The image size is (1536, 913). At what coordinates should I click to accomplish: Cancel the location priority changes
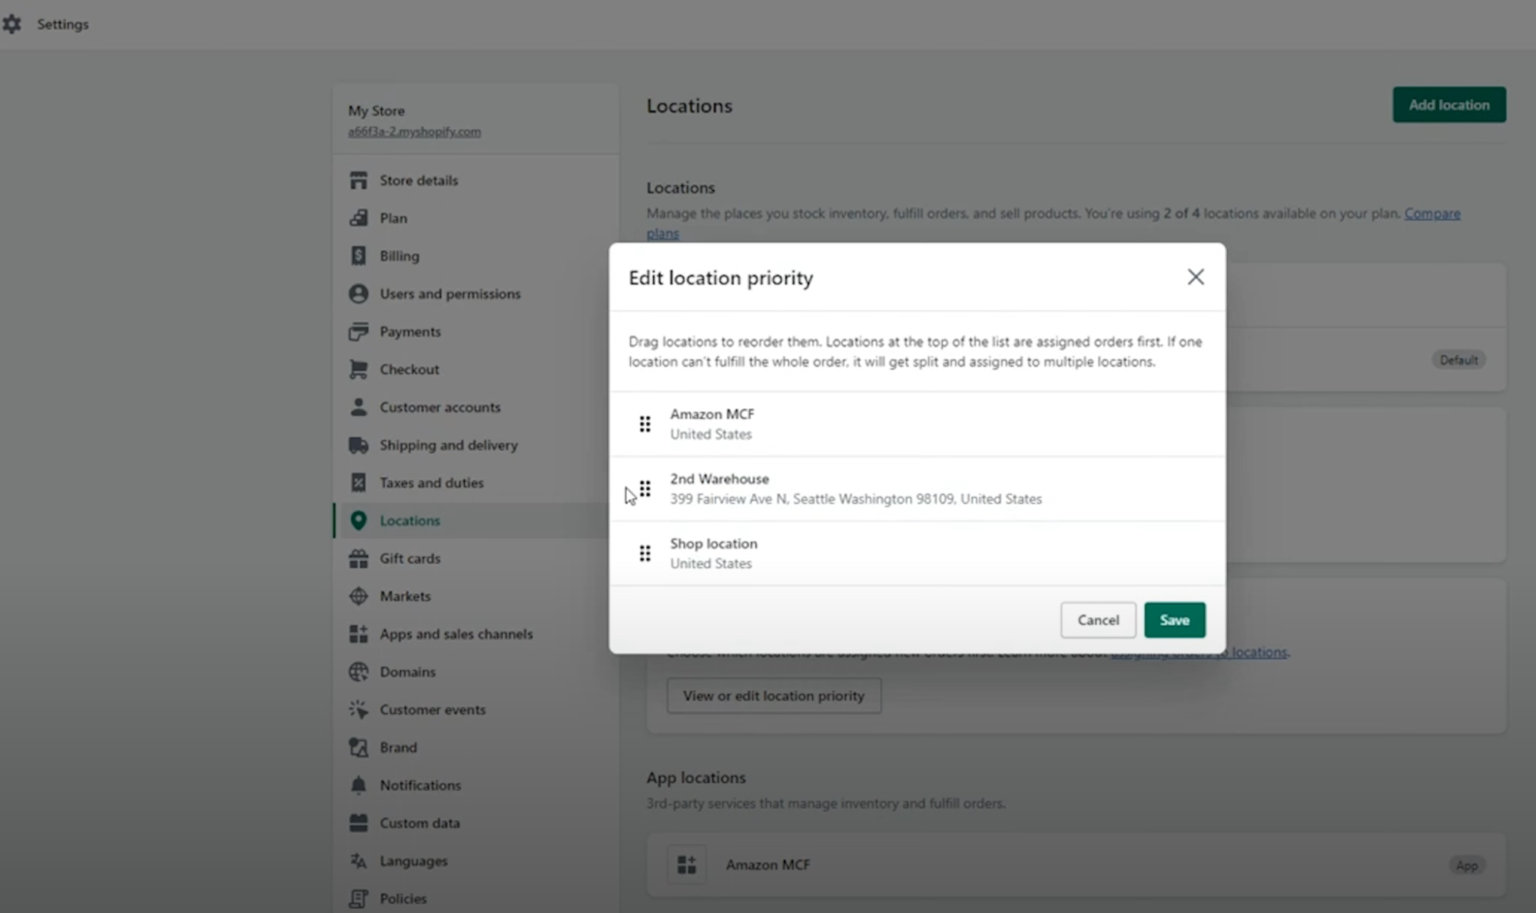click(x=1097, y=620)
